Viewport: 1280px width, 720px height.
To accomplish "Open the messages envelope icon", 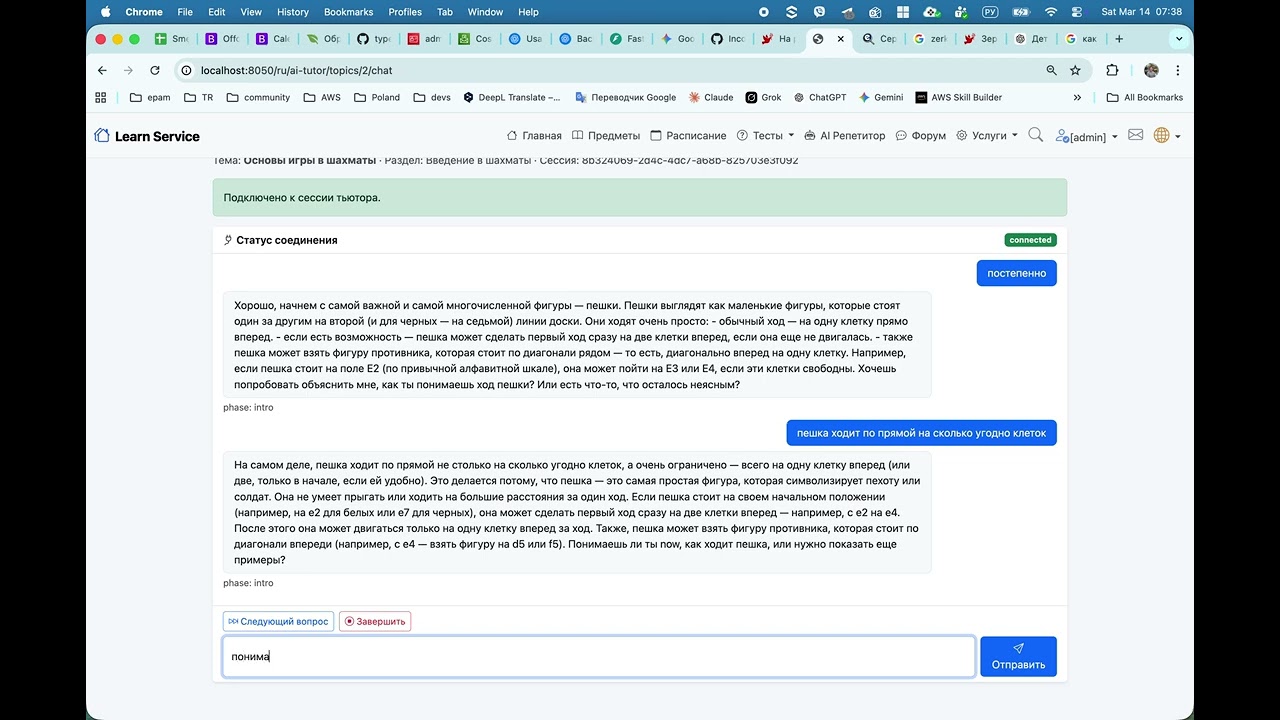I will pyautogui.click(x=1136, y=135).
